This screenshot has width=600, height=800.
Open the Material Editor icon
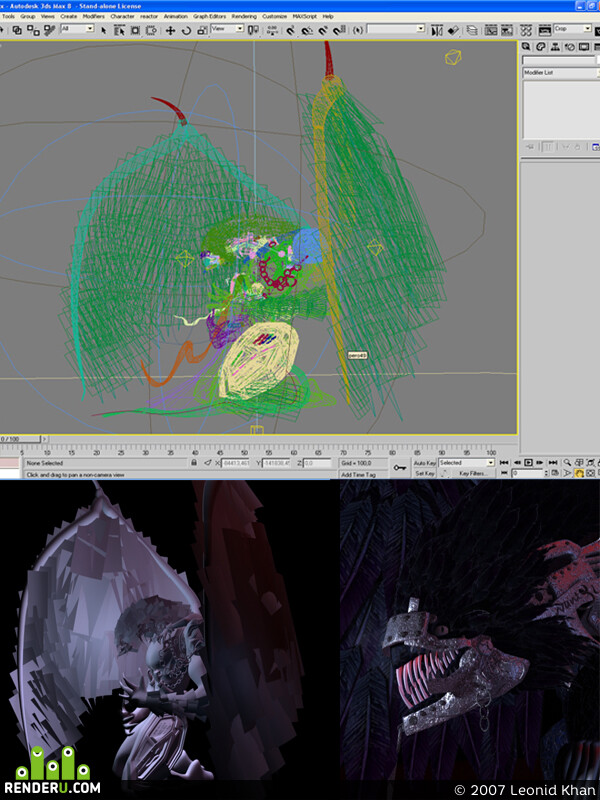point(526,31)
